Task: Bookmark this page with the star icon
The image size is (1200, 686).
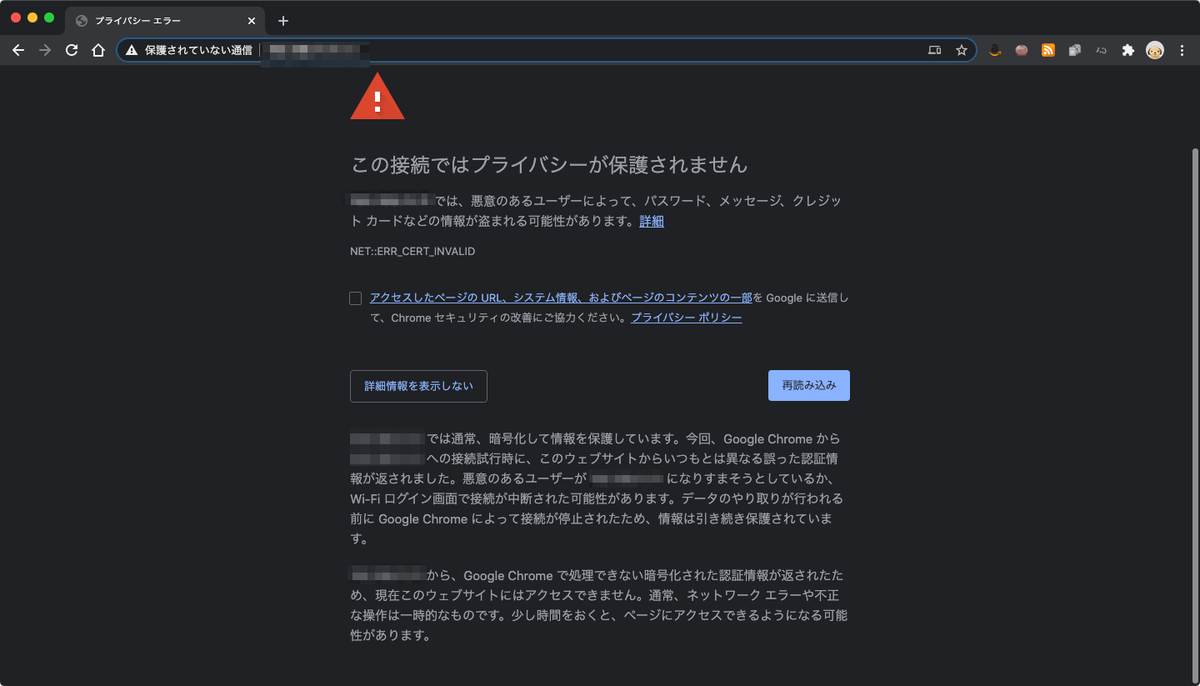Action: [961, 49]
